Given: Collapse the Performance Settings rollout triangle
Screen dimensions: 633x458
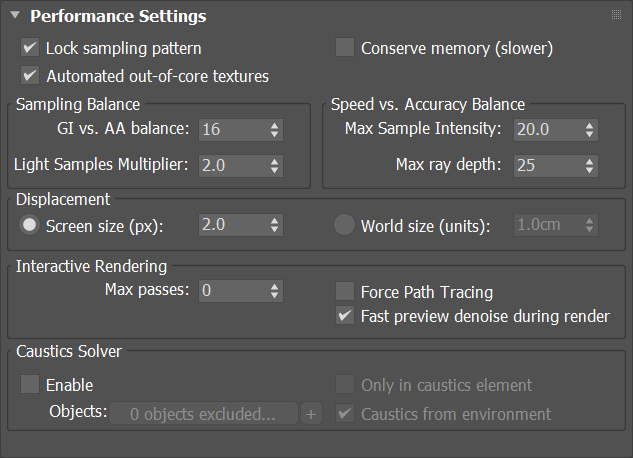Looking at the screenshot, I should (x=15, y=15).
